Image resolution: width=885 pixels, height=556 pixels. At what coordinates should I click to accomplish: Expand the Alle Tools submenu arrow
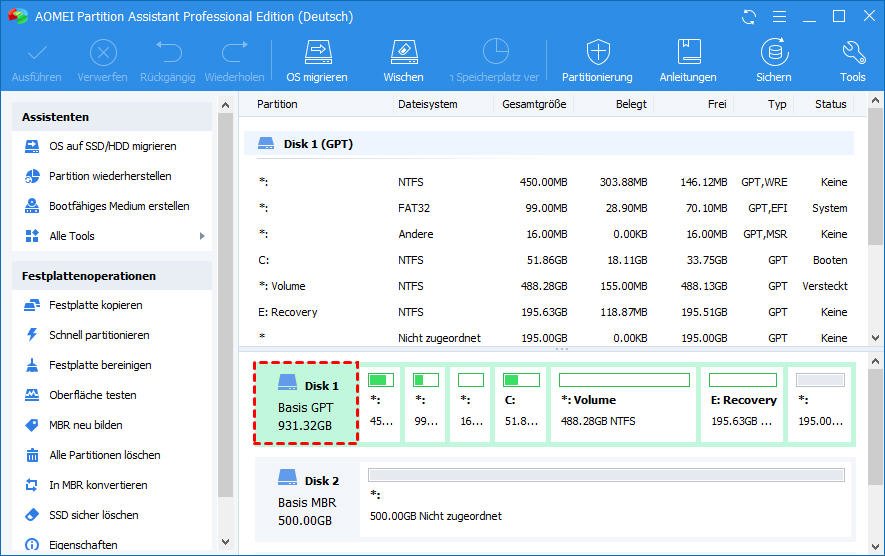pos(202,236)
